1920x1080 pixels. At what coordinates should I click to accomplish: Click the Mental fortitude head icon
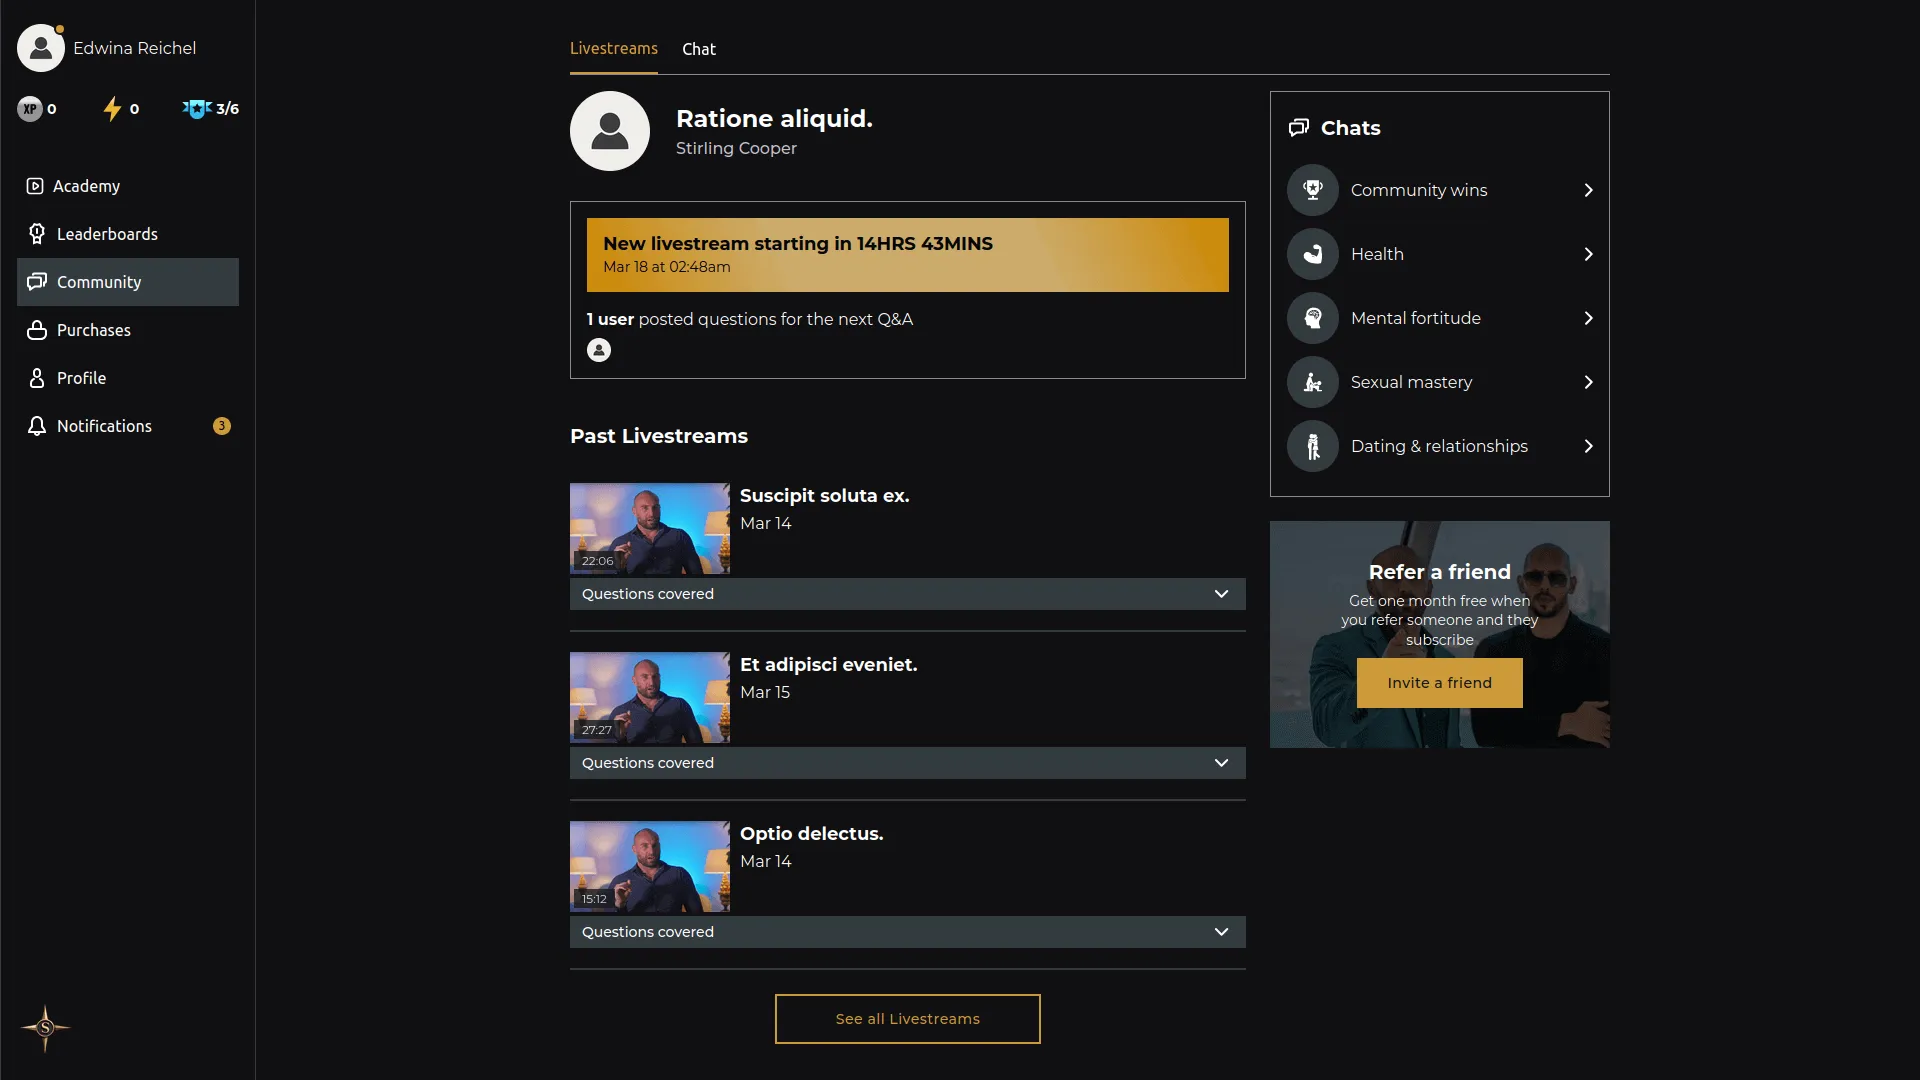[x=1313, y=318]
